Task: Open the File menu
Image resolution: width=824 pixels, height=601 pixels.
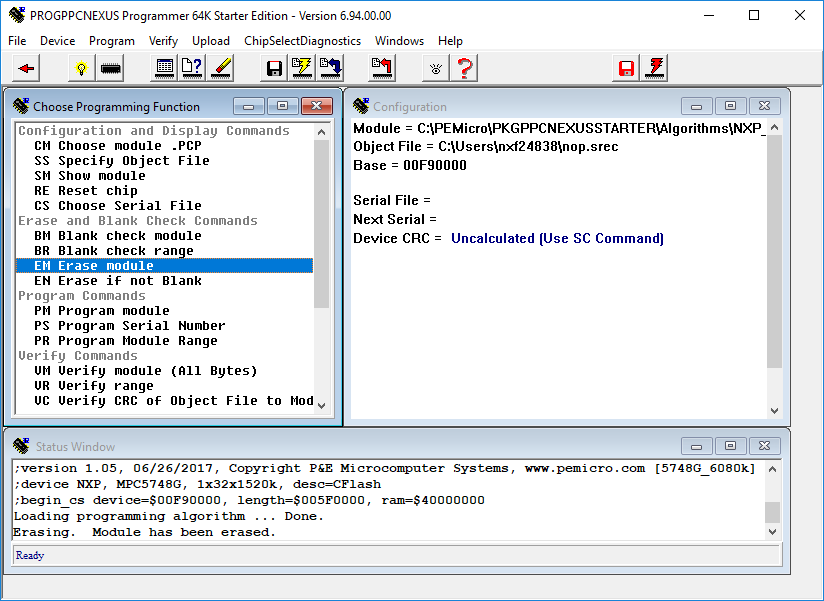Action: (17, 41)
